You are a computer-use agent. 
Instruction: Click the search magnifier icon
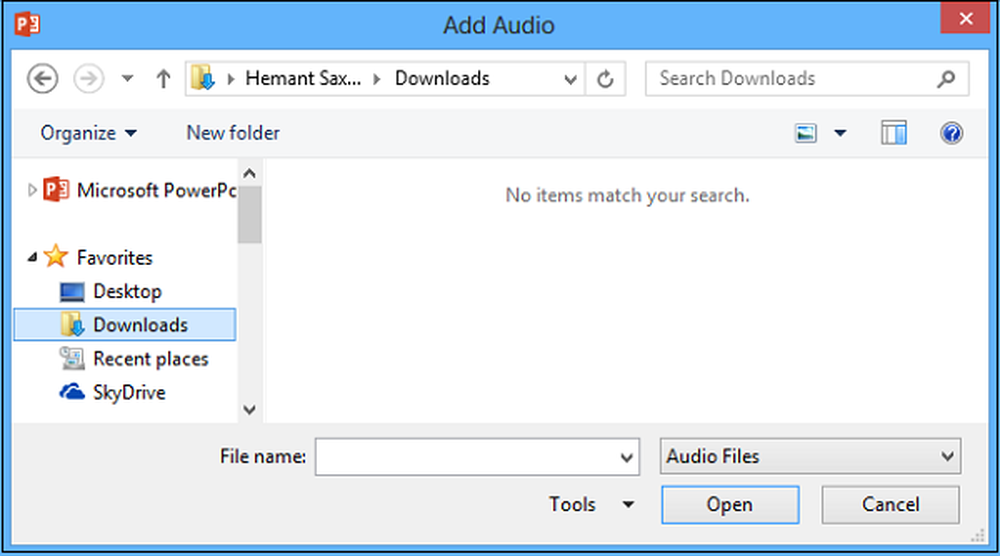946,79
